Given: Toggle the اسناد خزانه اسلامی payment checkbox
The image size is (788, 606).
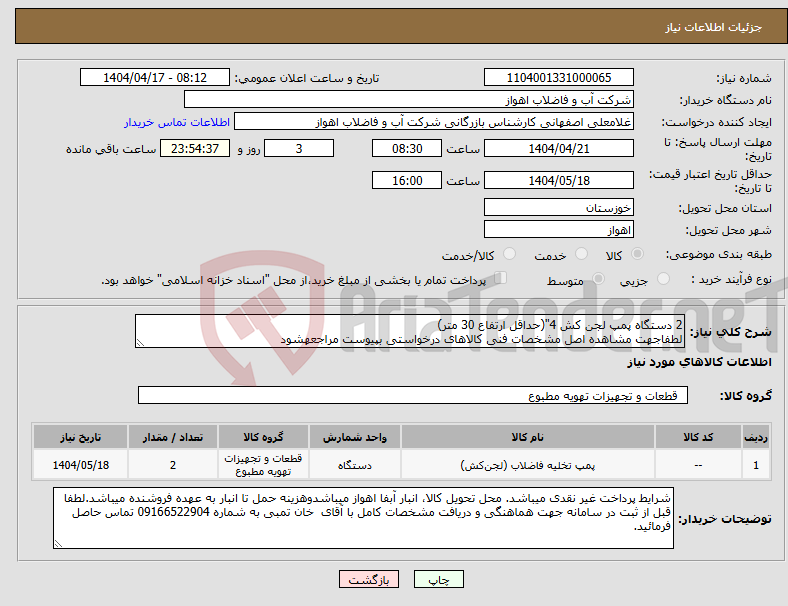Looking at the screenshot, I should (x=501, y=278).
